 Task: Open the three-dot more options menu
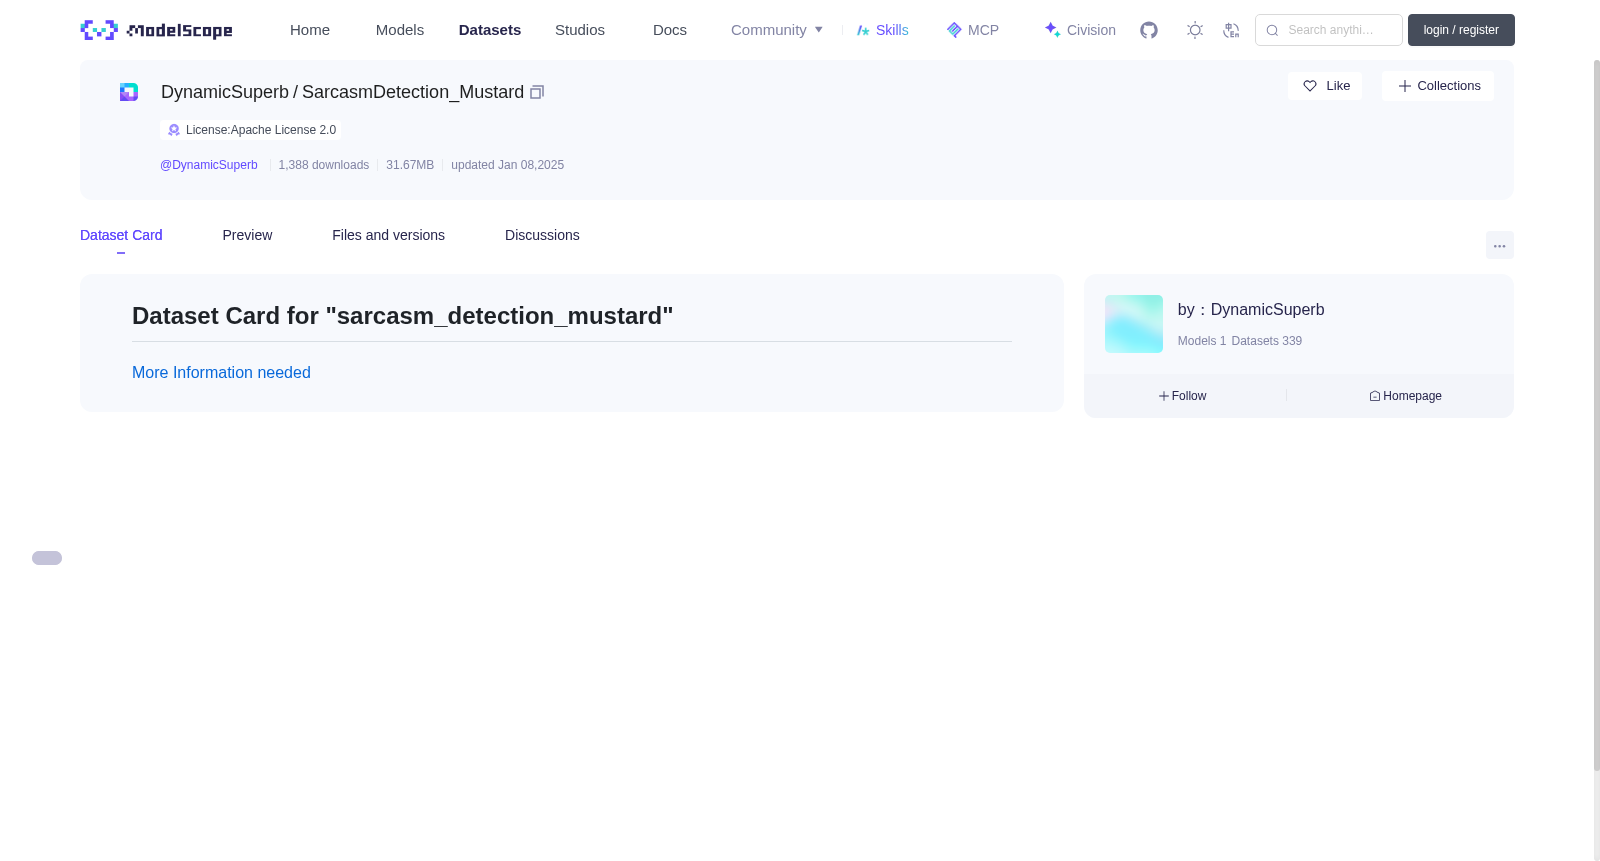point(1499,245)
